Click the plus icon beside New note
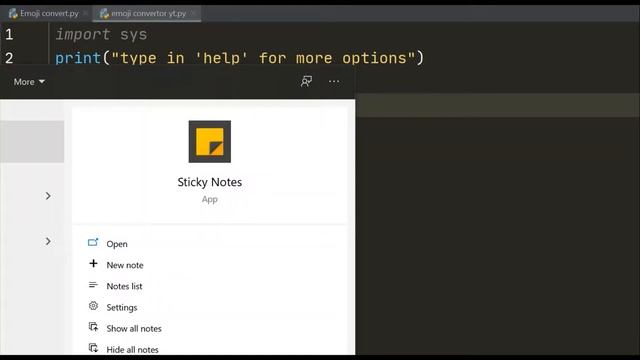This screenshot has width=640, height=360. (x=93, y=264)
